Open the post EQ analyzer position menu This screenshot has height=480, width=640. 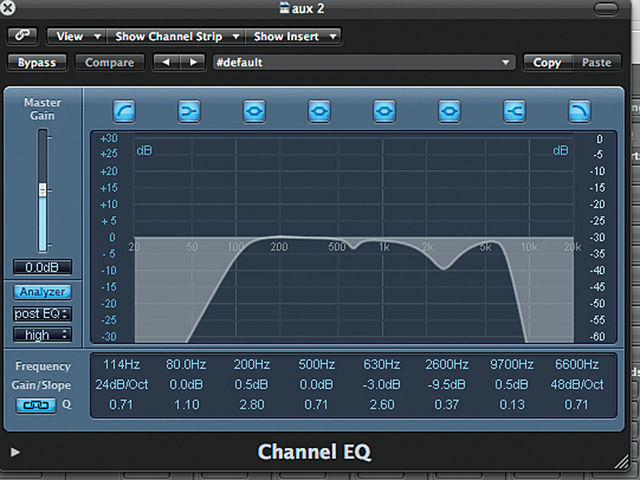coord(42,313)
